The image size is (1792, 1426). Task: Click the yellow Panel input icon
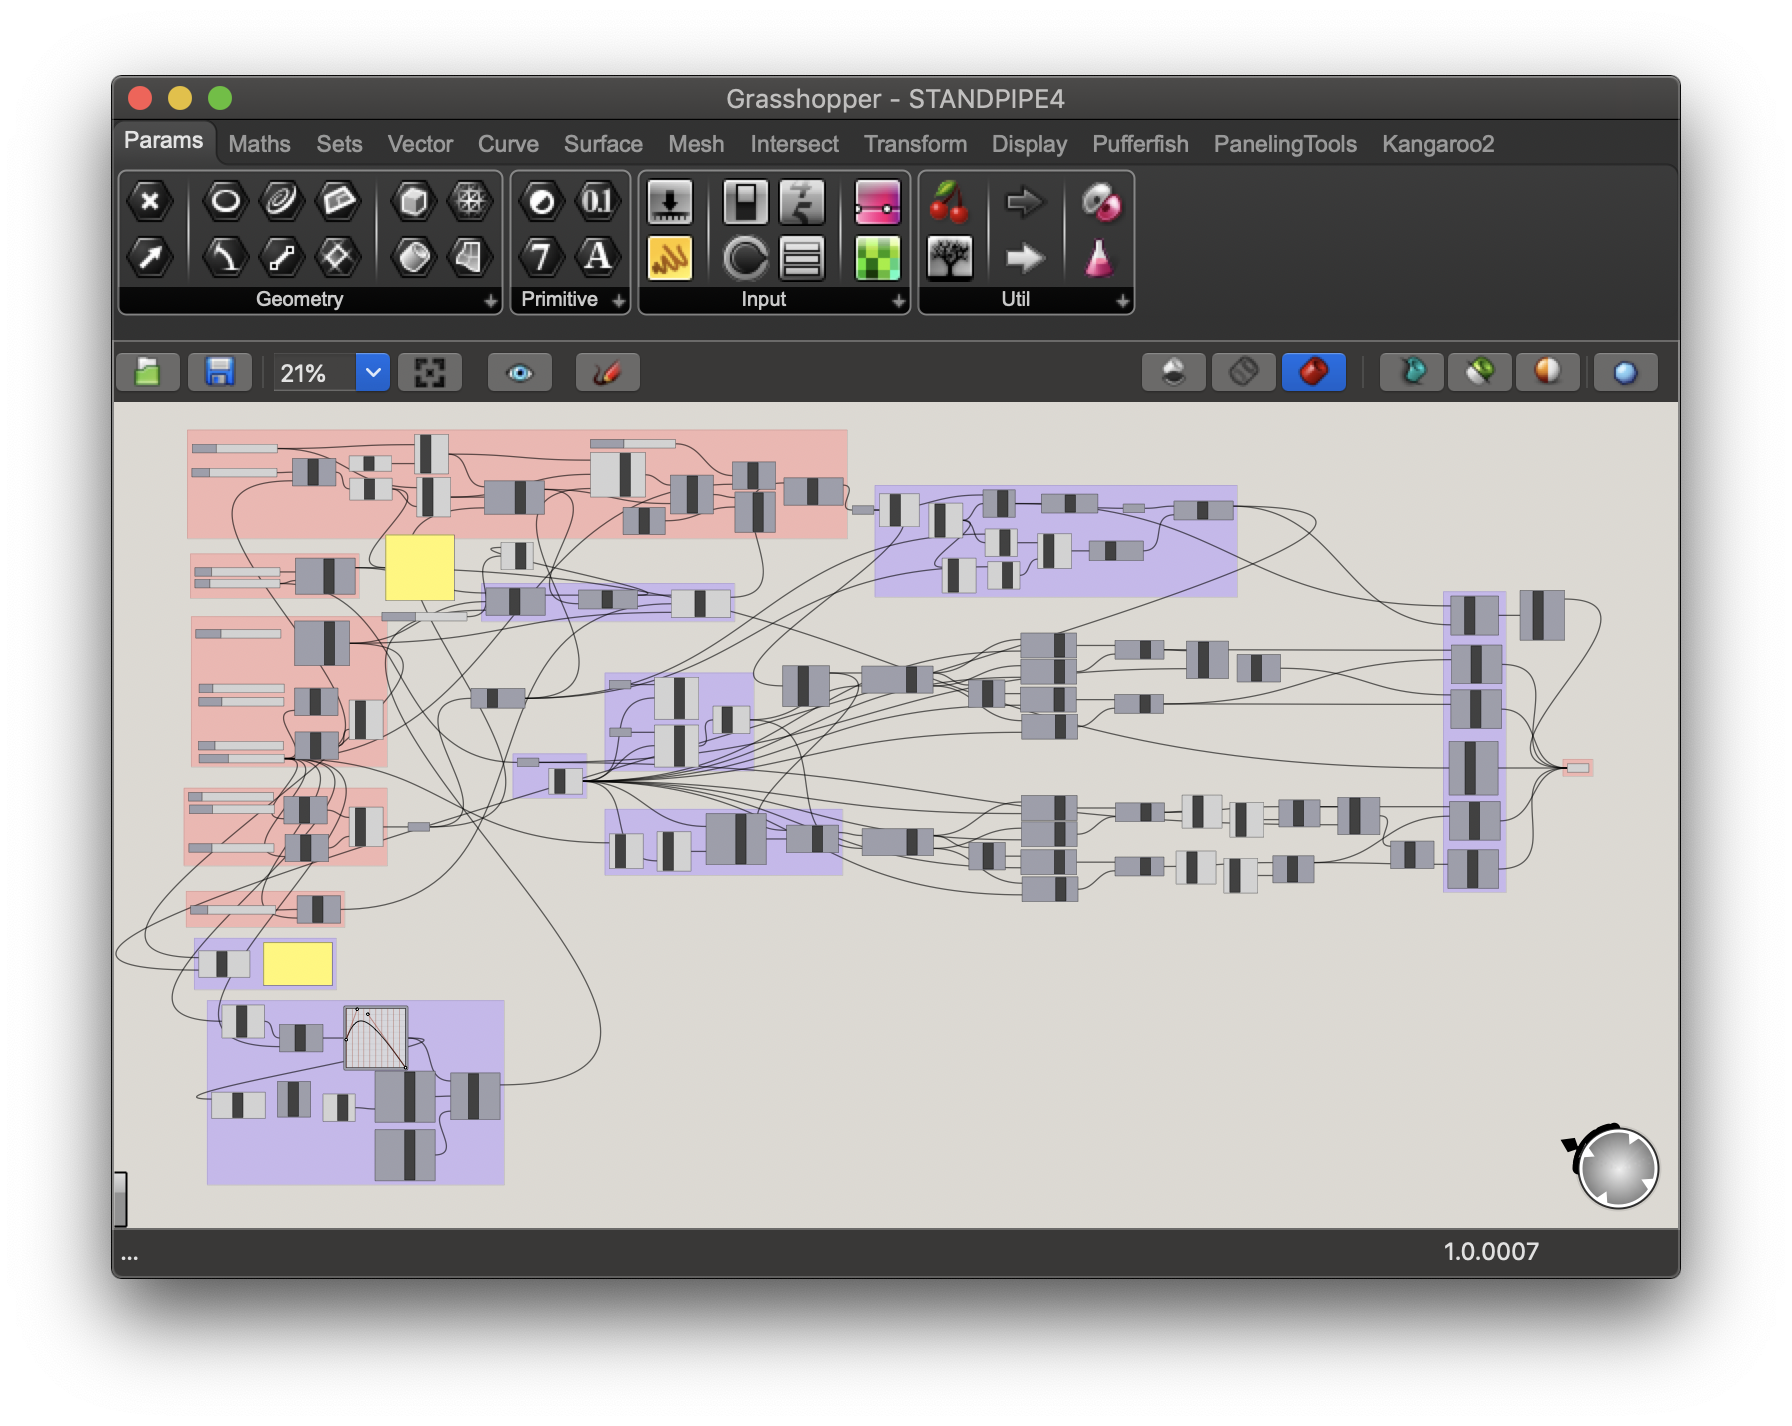669,258
